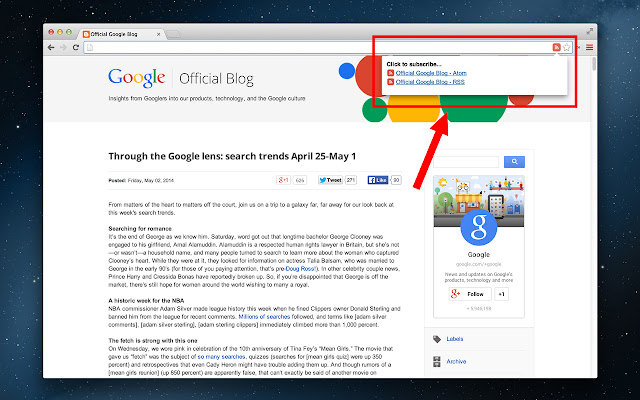Click the Atom feed icon in popup

pyautogui.click(x=391, y=73)
